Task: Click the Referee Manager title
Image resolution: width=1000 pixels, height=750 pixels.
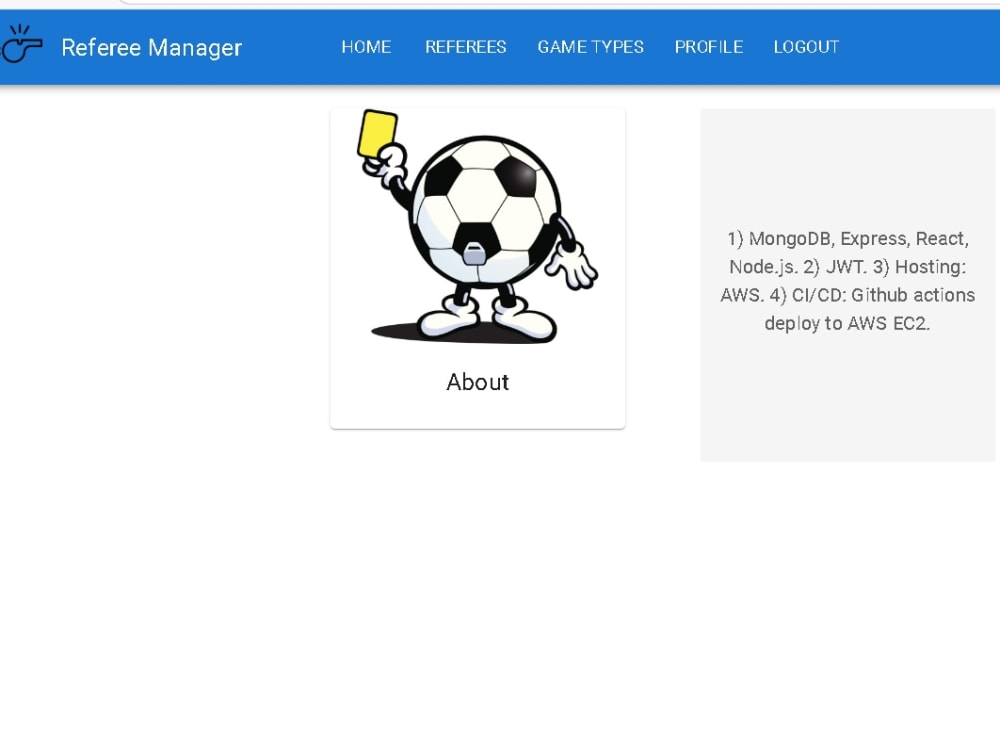Action: pyautogui.click(x=152, y=48)
